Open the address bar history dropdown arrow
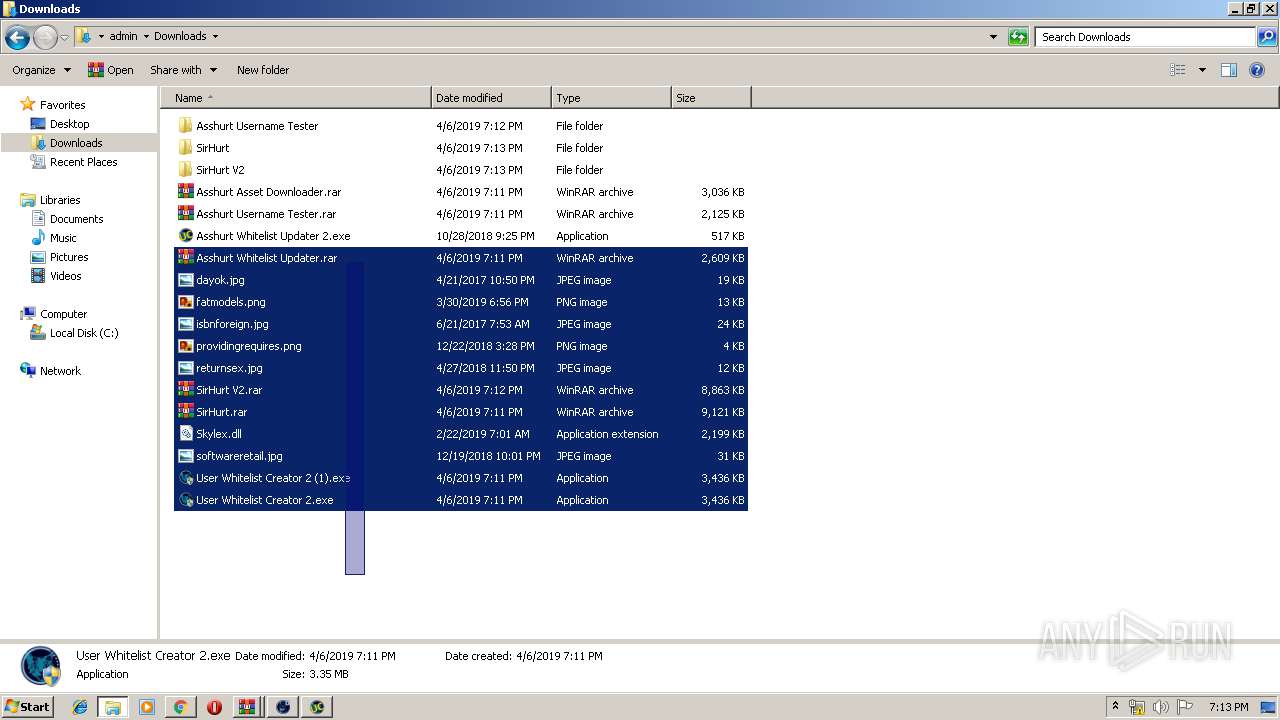Screen dimensions: 1280x720 [x=993, y=37]
